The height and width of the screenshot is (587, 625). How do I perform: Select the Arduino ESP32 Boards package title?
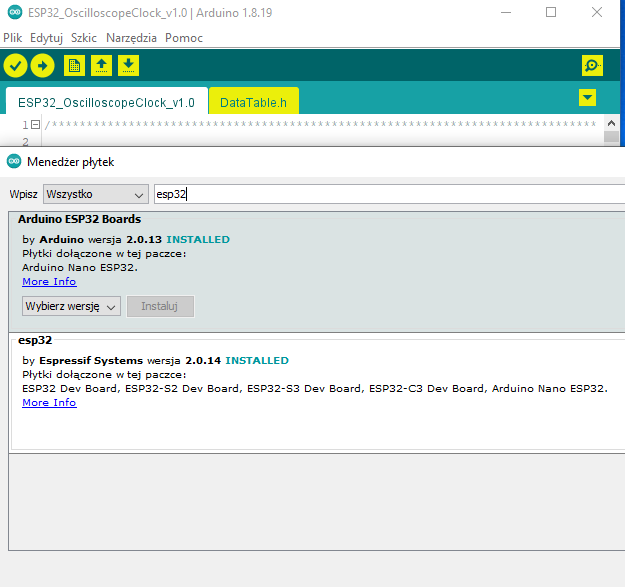pos(79,219)
